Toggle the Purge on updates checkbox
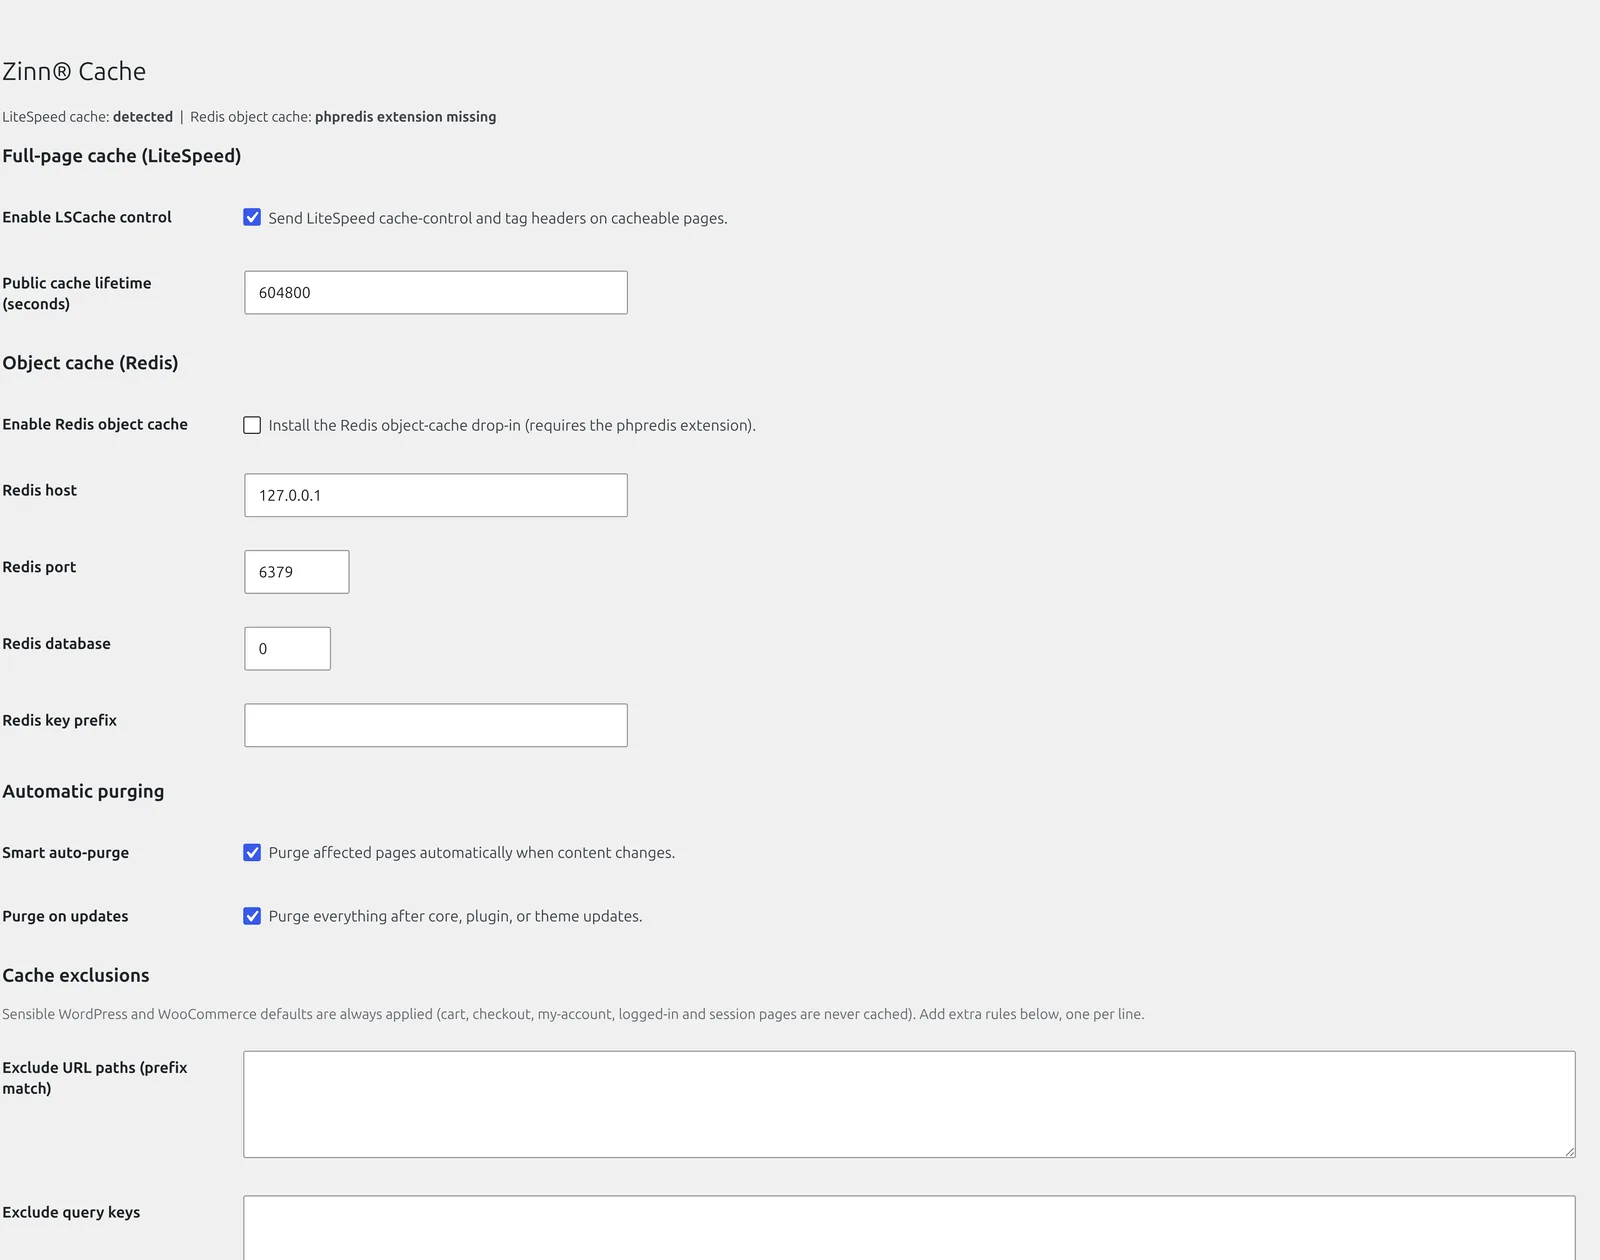 pyautogui.click(x=252, y=916)
